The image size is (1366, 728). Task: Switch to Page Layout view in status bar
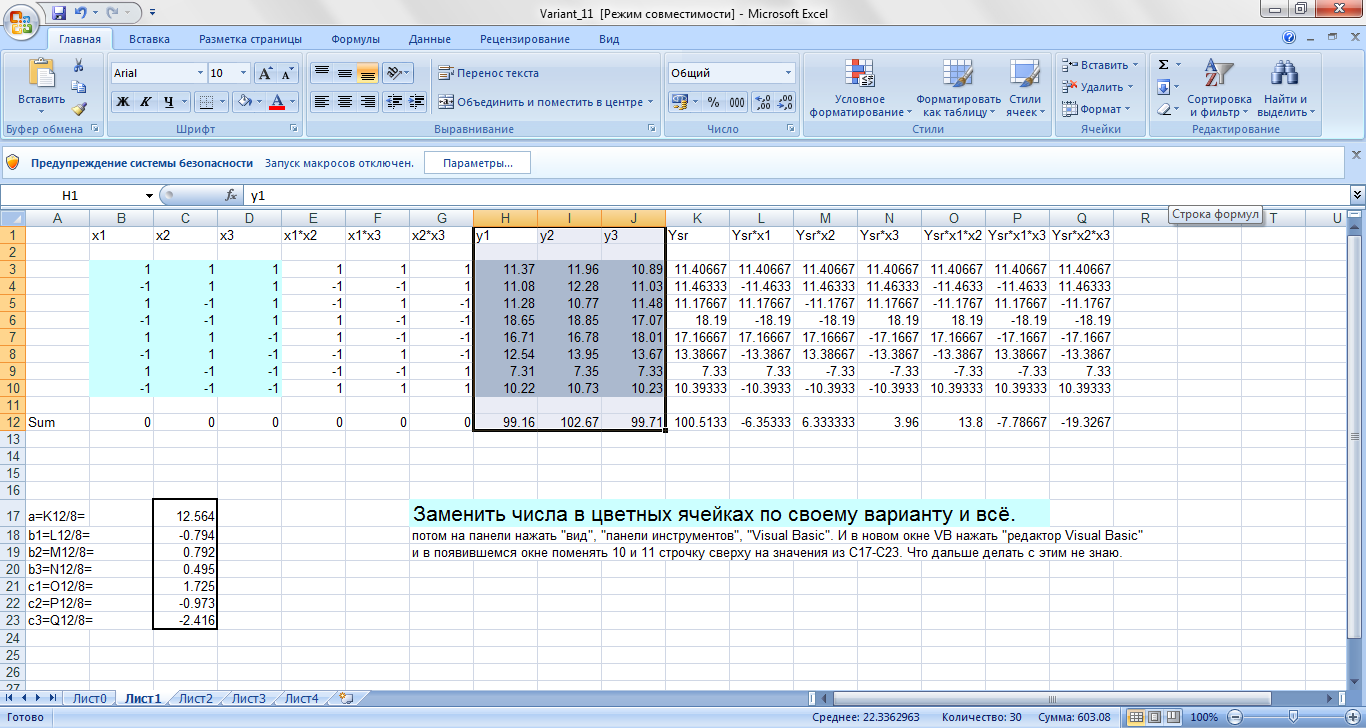[x=1154, y=717]
